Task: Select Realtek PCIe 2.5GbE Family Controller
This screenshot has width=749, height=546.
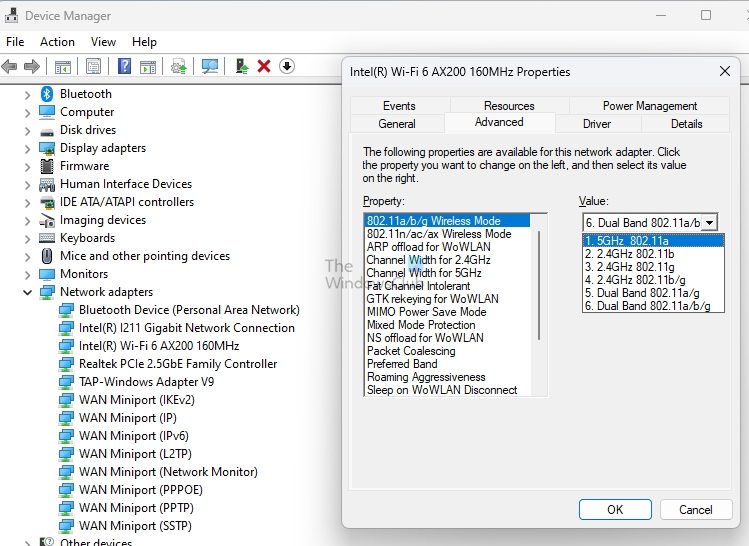Action: point(178,364)
